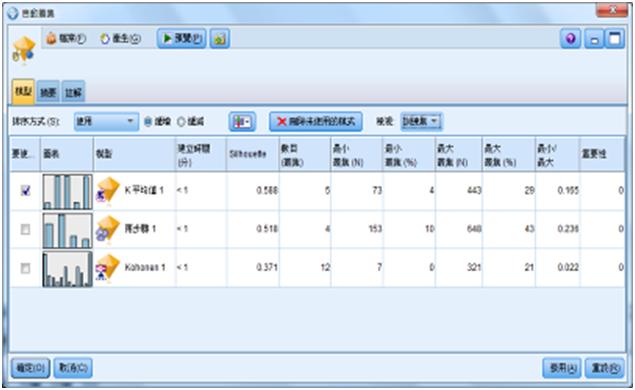Screen dimensions: 635x390
Task: Open the Generate menu in toolbar
Action: click(x=120, y=38)
